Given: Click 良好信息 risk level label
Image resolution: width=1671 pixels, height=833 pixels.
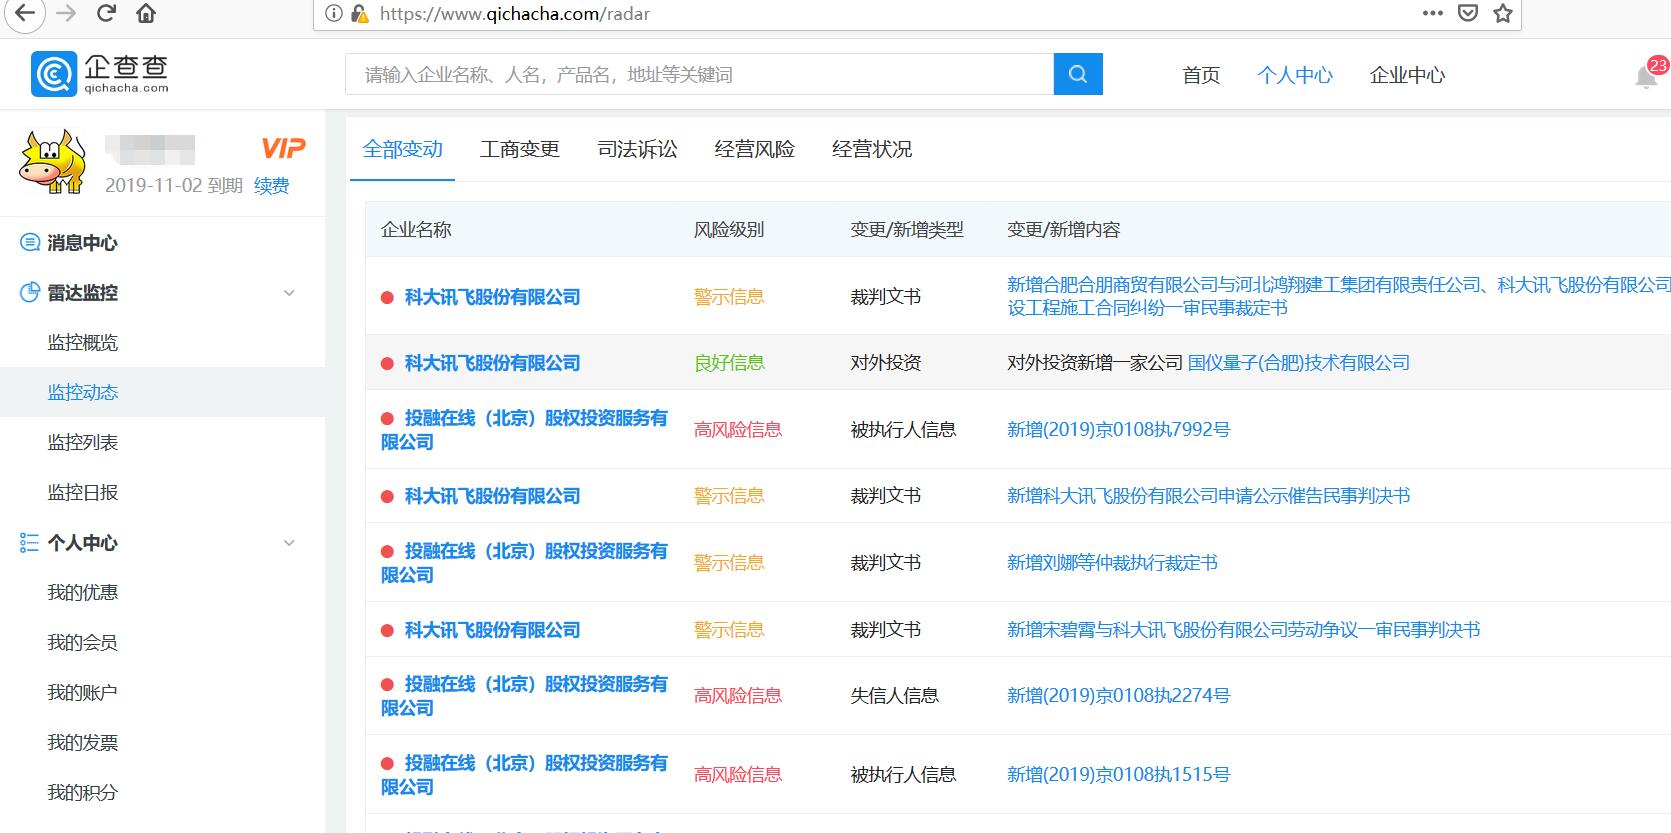Looking at the screenshot, I should click(730, 363).
